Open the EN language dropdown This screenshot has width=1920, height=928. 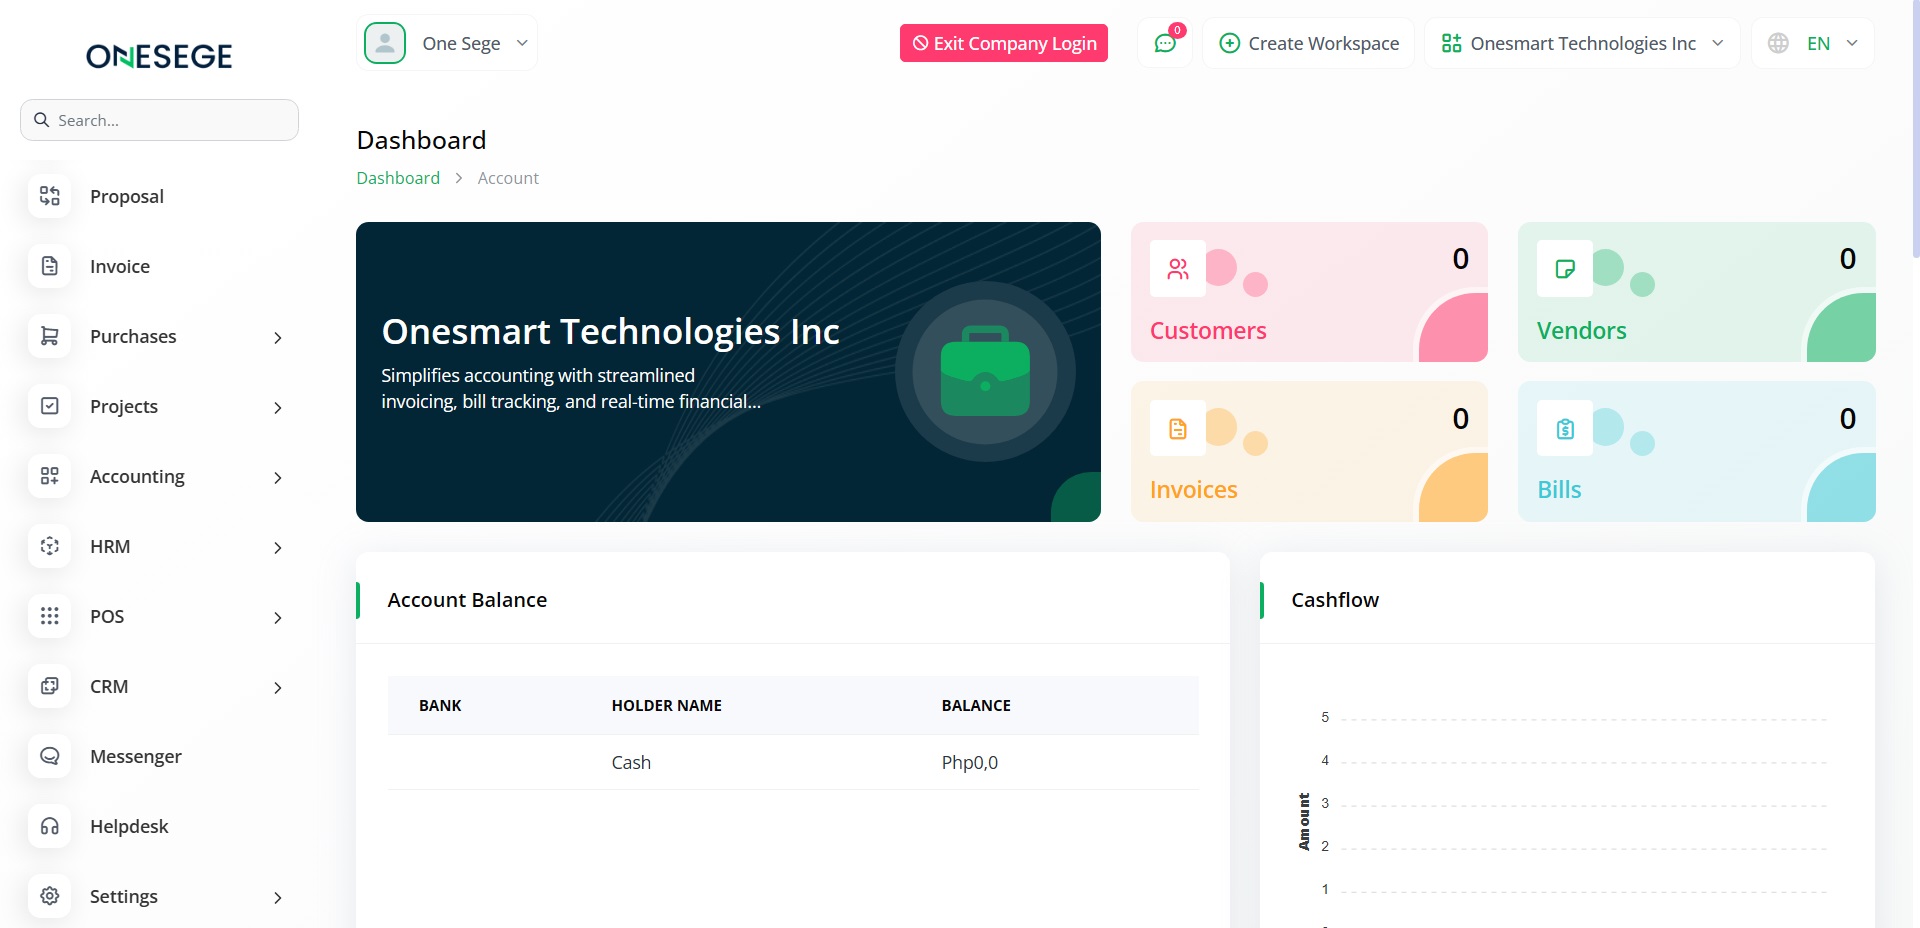point(1813,43)
